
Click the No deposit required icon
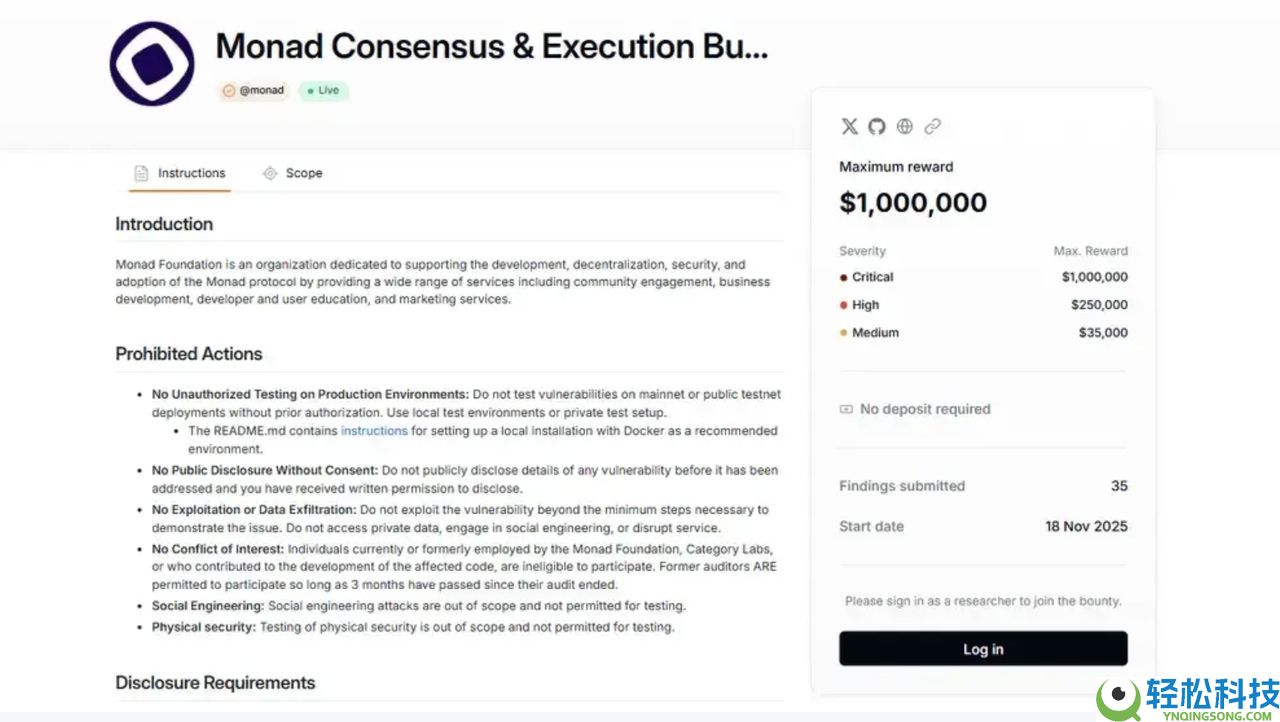(846, 409)
